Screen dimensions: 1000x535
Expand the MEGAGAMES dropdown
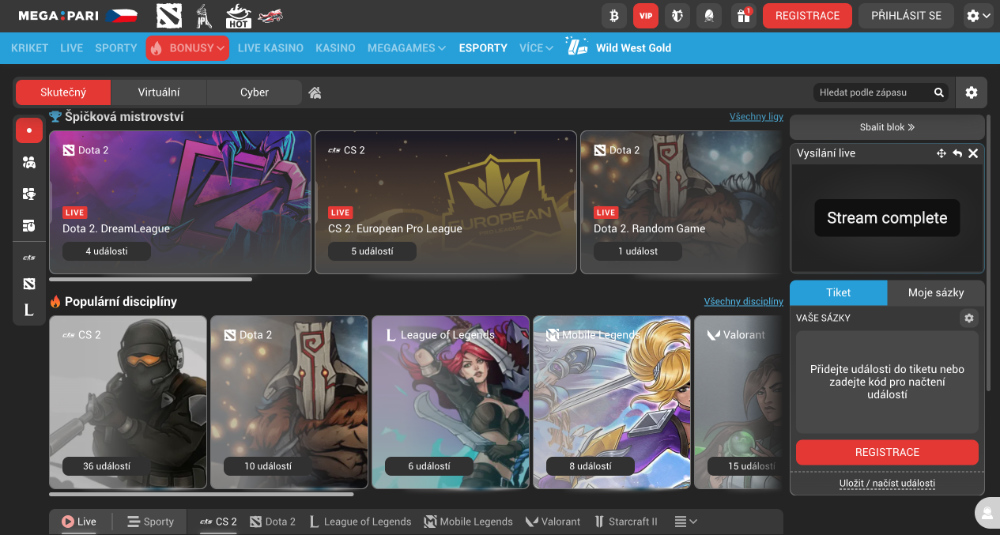[406, 48]
